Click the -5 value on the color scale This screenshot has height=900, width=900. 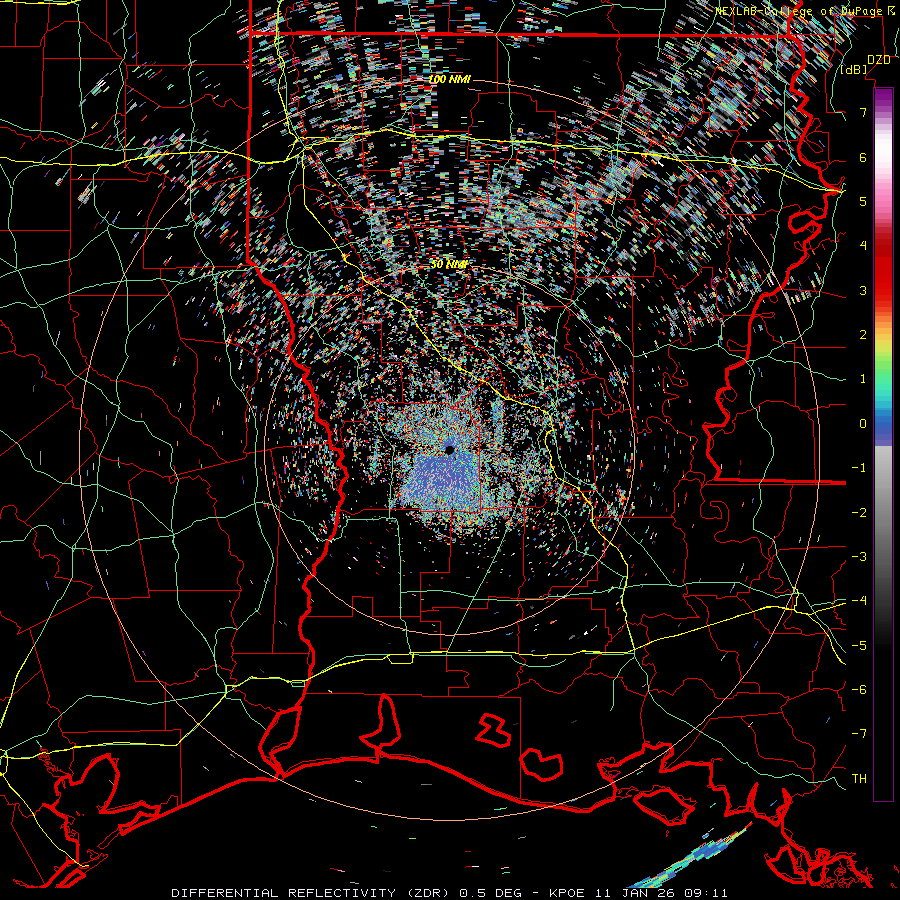pyautogui.click(x=859, y=646)
